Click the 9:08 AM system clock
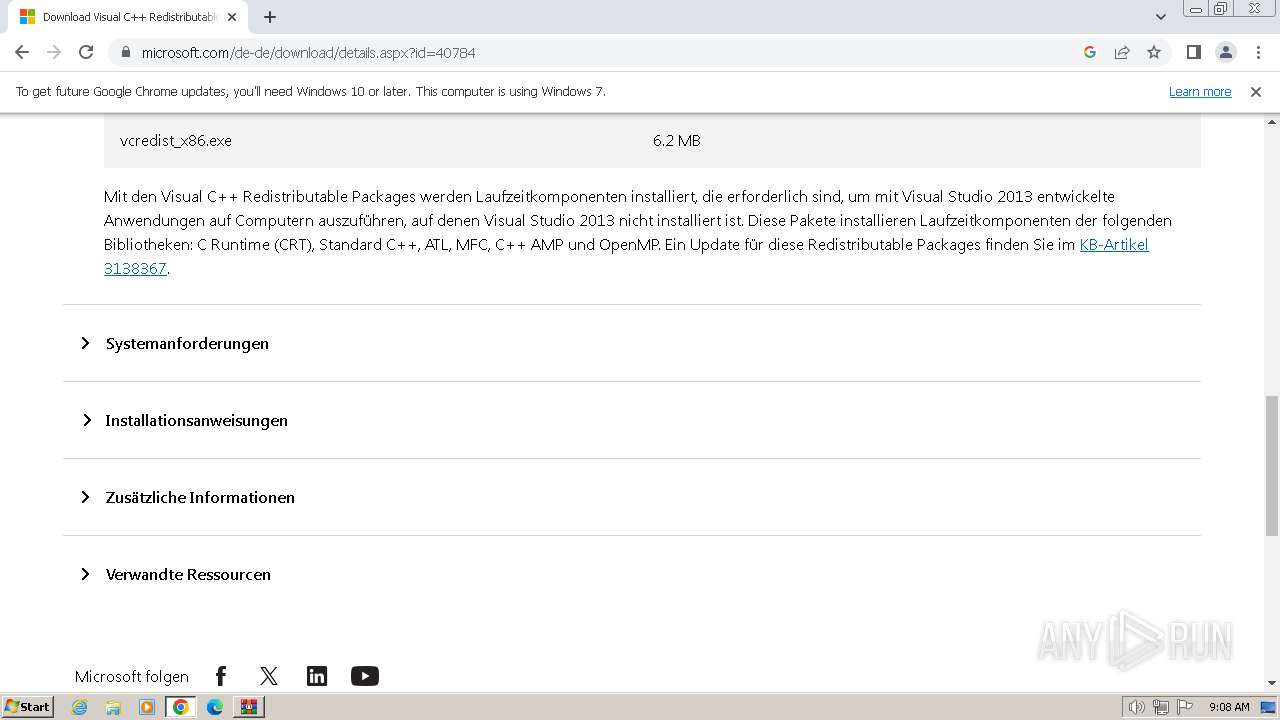This screenshot has width=1280, height=720. [x=1229, y=707]
